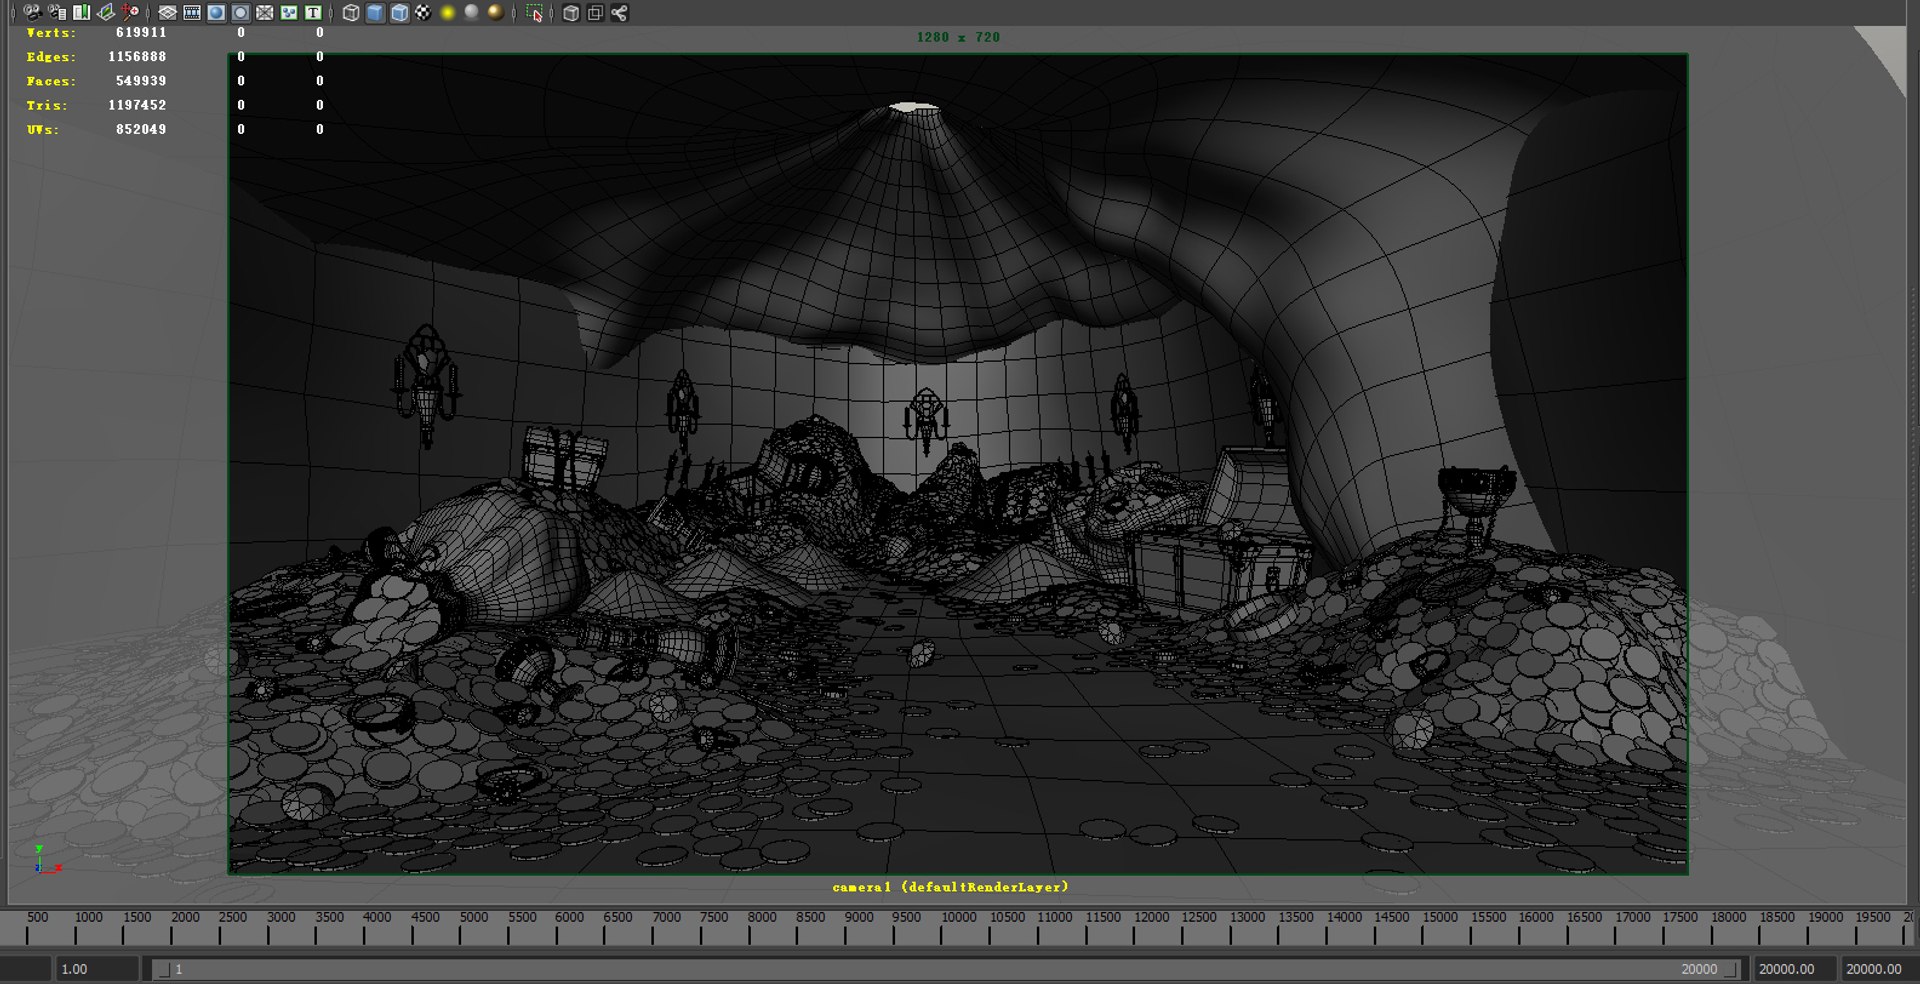The image size is (1920, 984).
Task: Click the range start field showing 1.00
Action: click(x=96, y=969)
